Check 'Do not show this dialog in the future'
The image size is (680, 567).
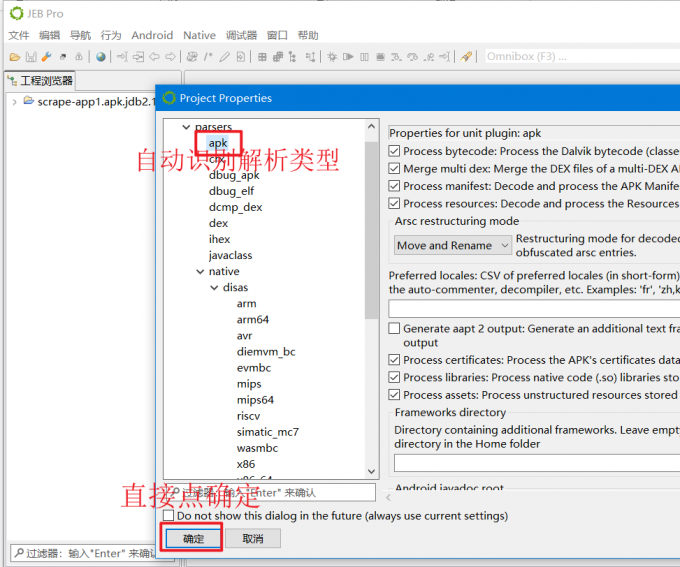(x=168, y=516)
